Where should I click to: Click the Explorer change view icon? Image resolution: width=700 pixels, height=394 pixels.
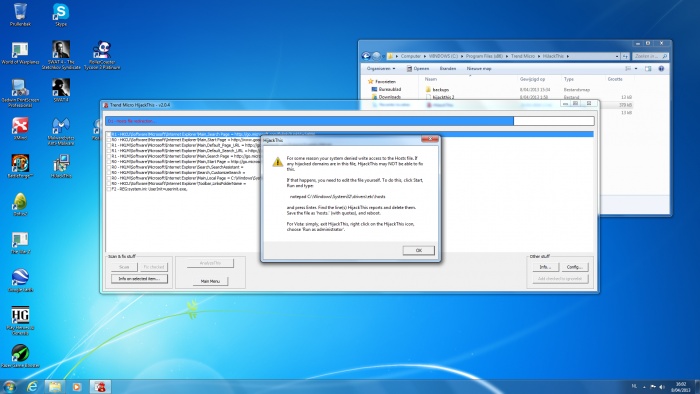pyautogui.click(x=628, y=69)
